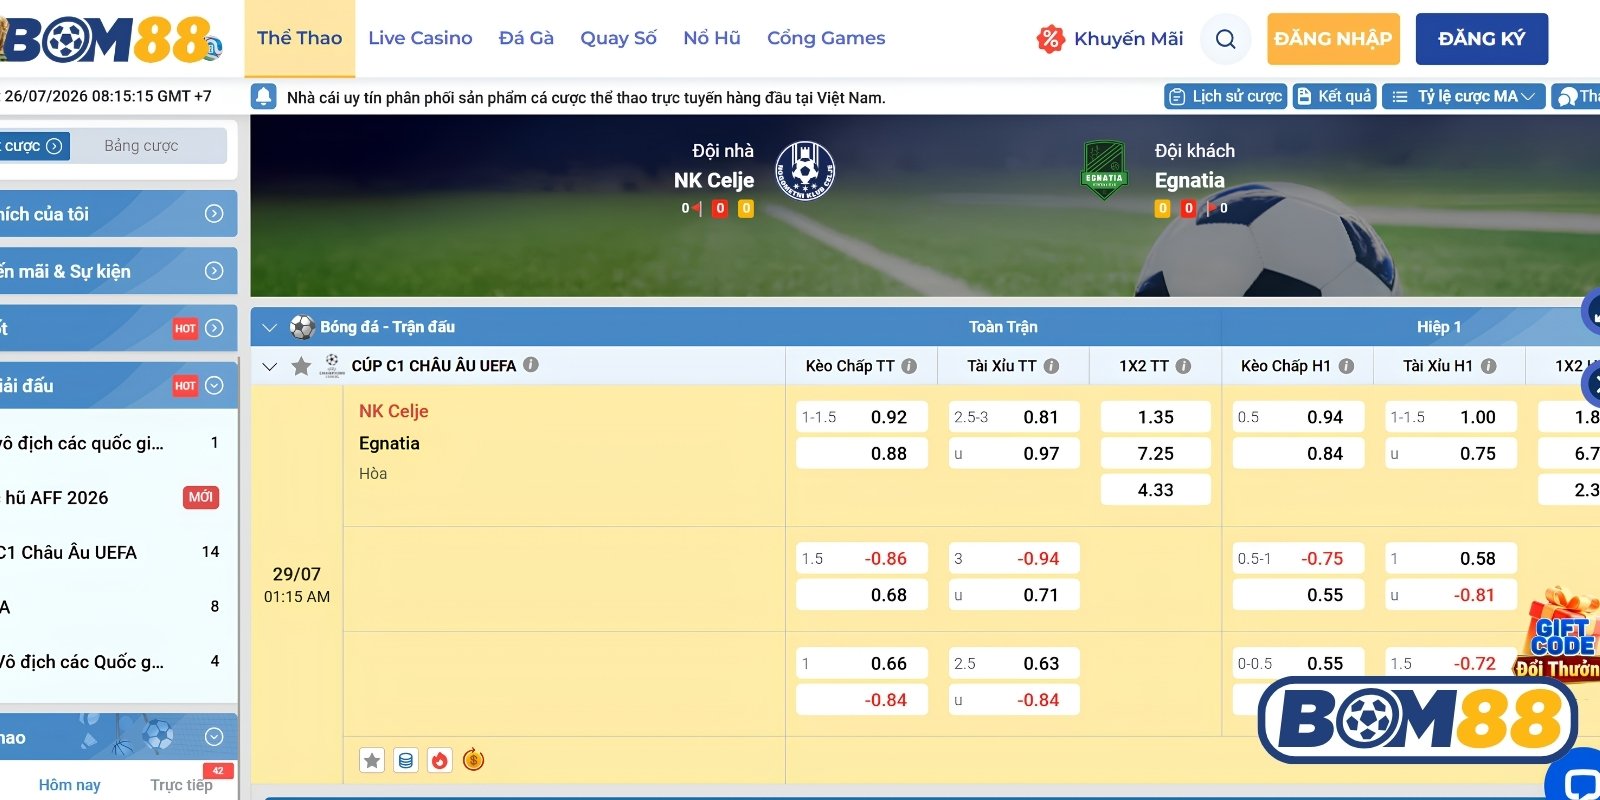Open the Quay Số menu
This screenshot has width=1600, height=800.
click(x=618, y=38)
